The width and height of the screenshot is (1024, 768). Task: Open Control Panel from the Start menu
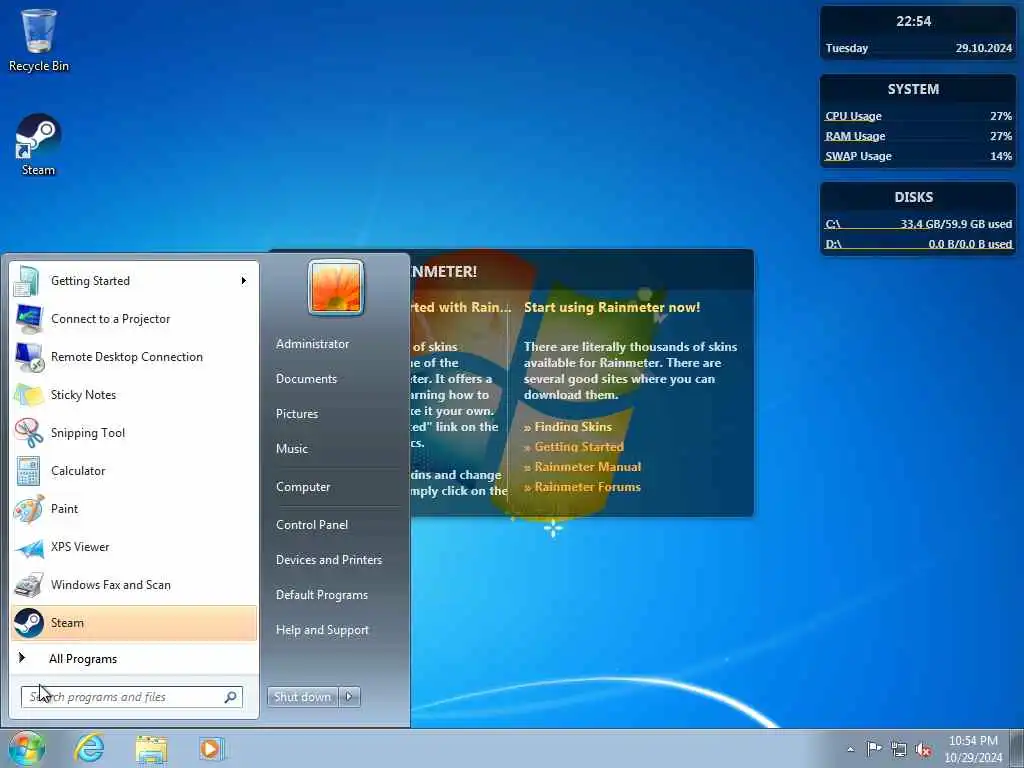pos(312,525)
